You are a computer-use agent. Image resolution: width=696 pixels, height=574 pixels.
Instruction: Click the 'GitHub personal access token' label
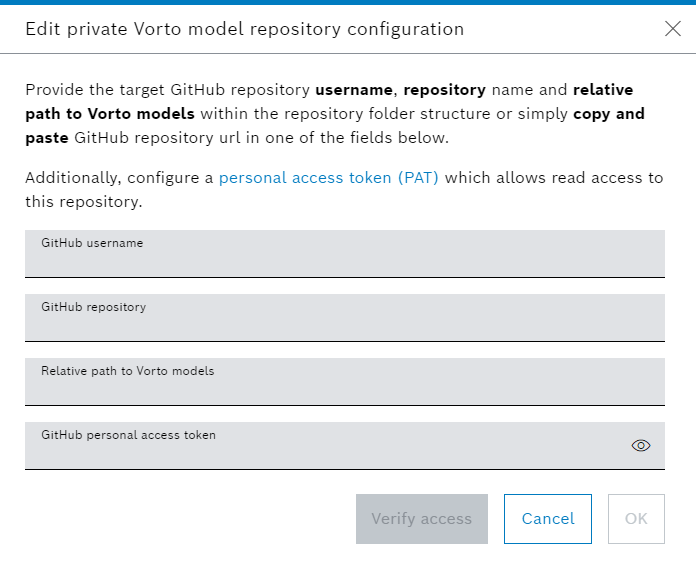coord(129,435)
